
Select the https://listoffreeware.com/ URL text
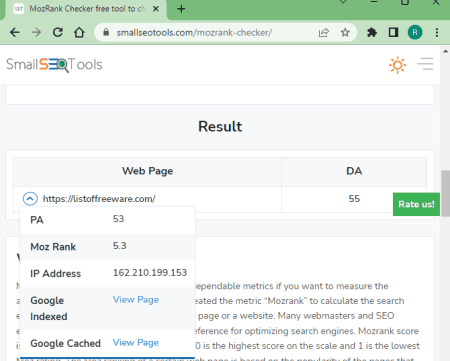click(99, 199)
